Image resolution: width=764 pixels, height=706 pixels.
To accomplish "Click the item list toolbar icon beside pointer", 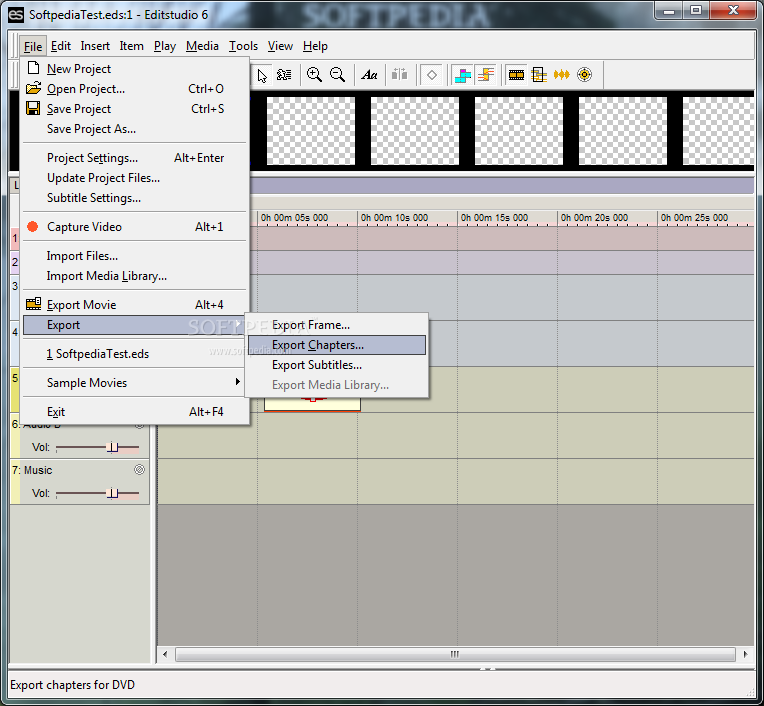I will pyautogui.click(x=284, y=75).
